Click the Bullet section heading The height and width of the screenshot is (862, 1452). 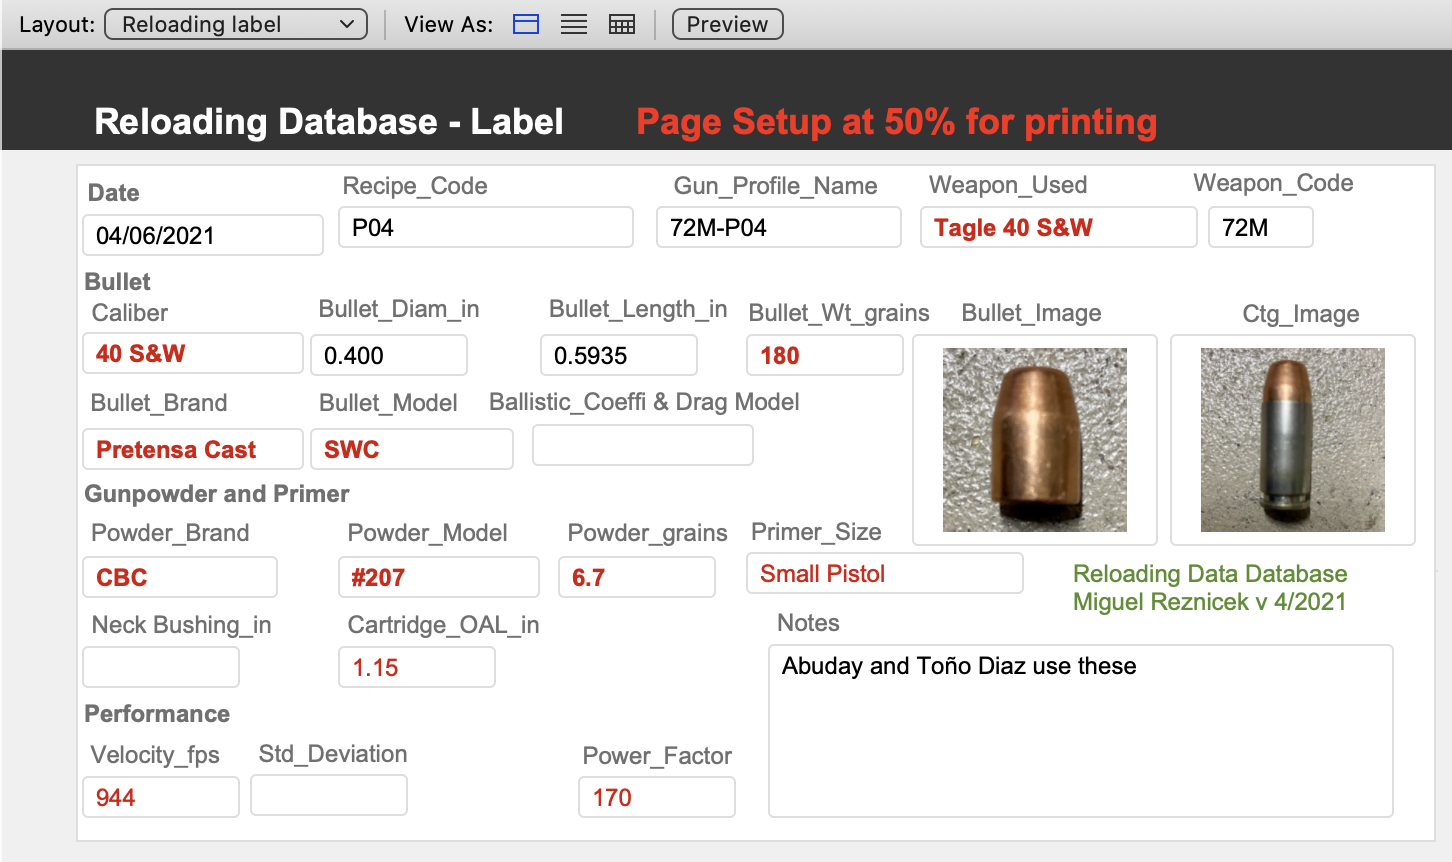[117, 282]
